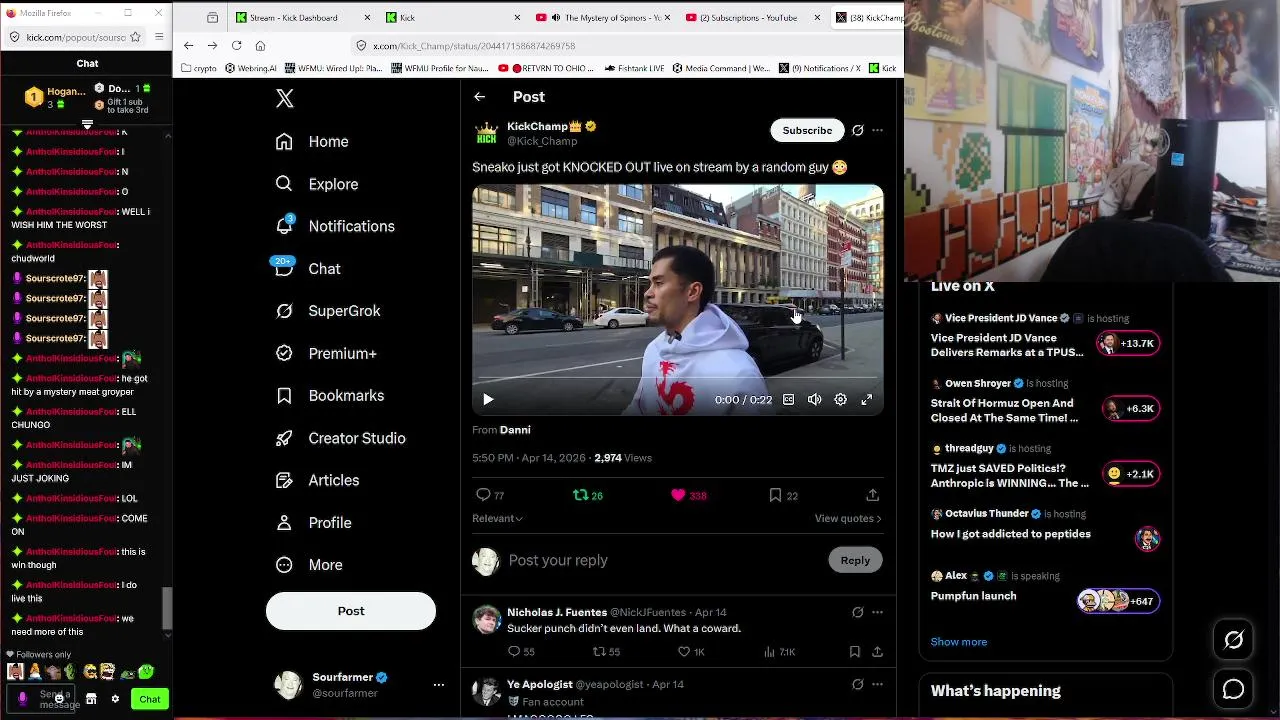Open Fishtank LIVE bookmark

(x=634, y=68)
